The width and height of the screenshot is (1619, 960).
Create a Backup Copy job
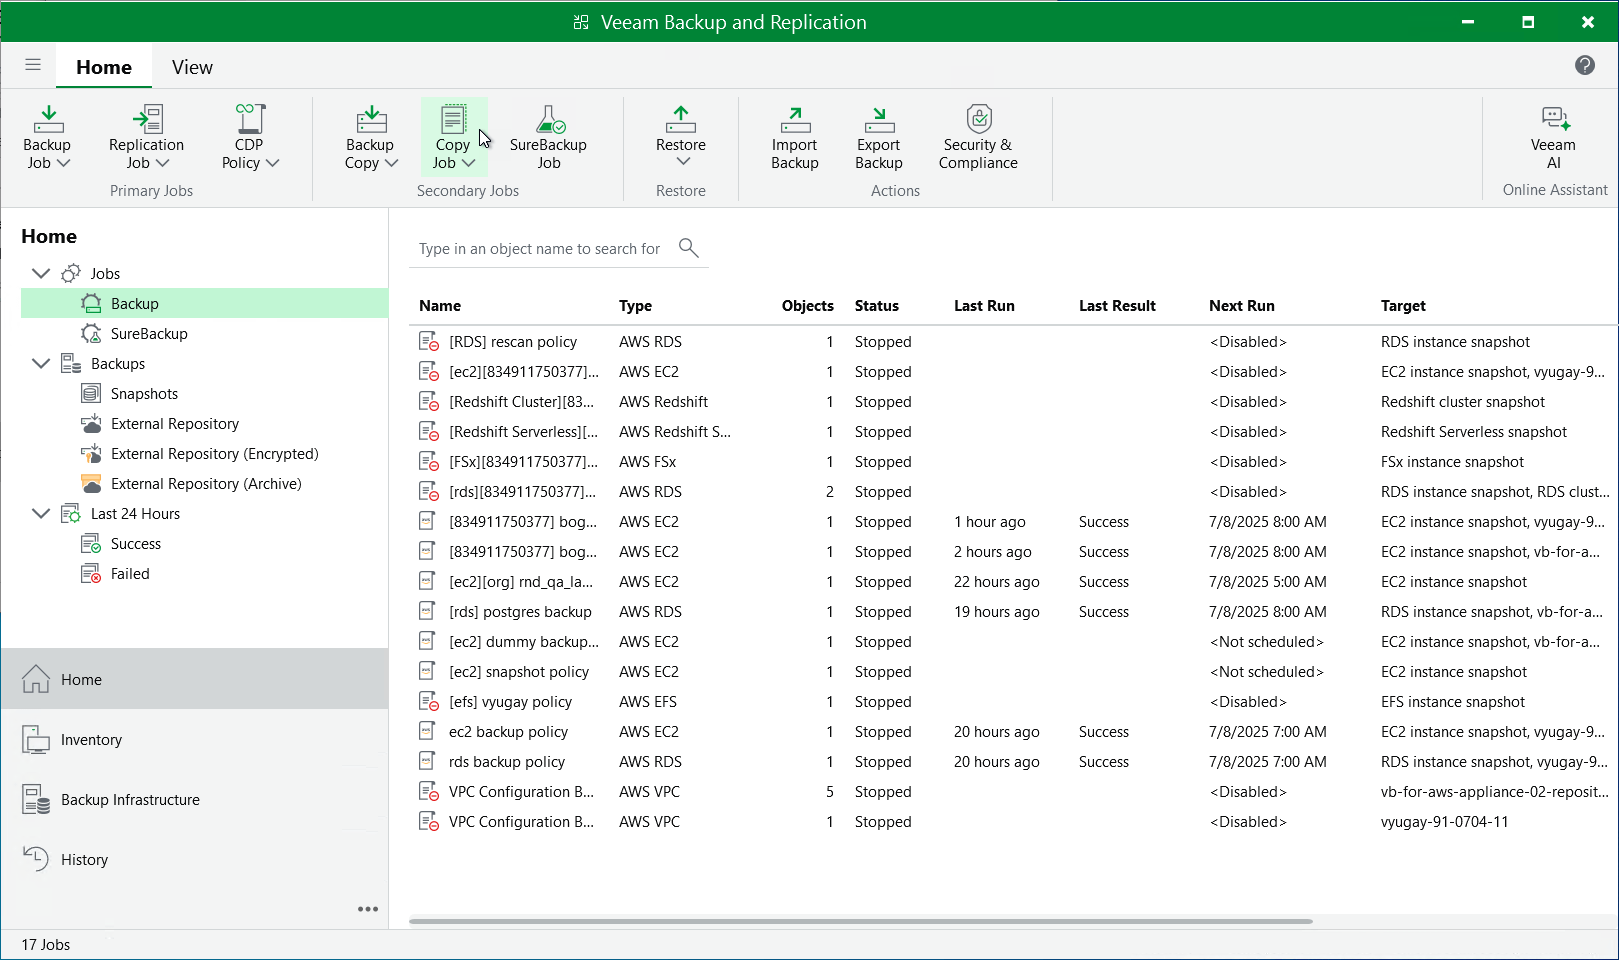click(369, 137)
